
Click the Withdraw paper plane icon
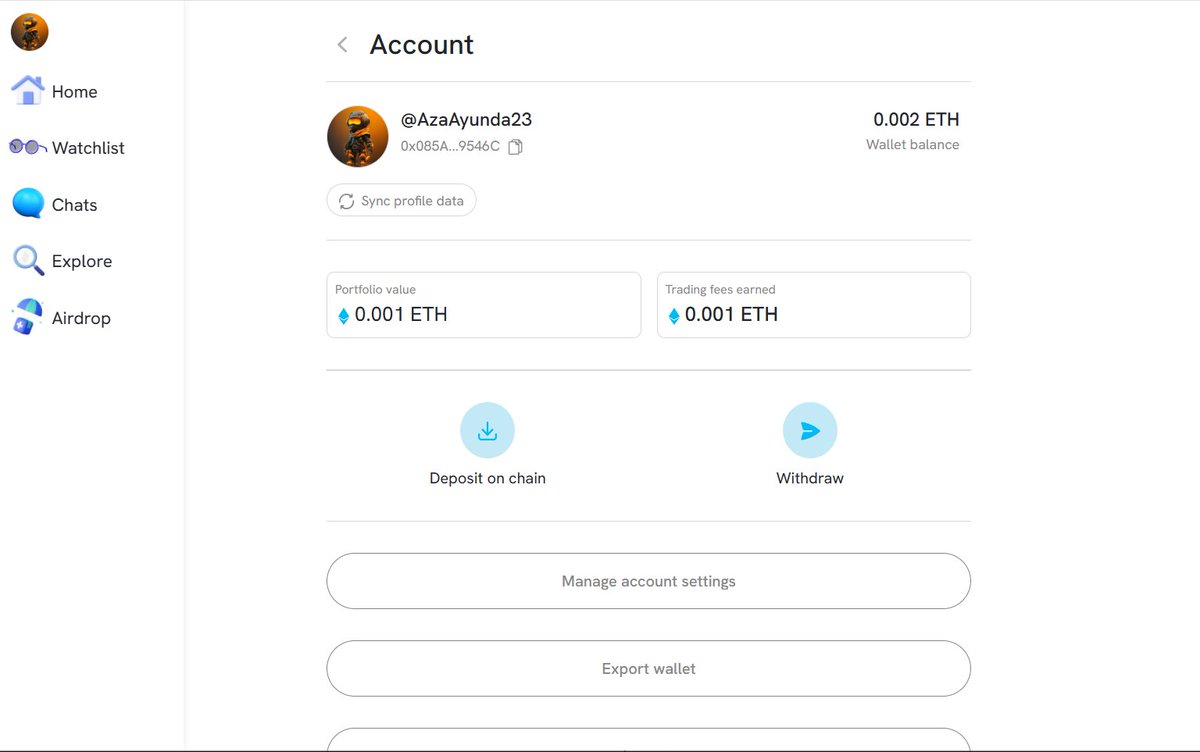(x=810, y=430)
